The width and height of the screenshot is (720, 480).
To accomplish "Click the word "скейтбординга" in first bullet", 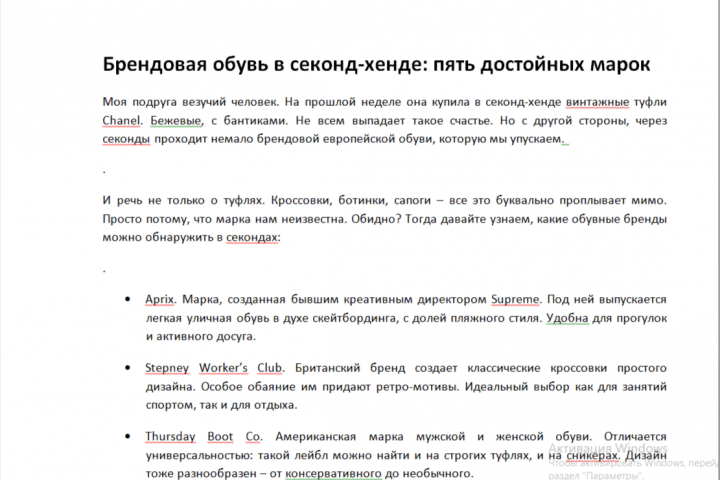I will click(353, 318).
